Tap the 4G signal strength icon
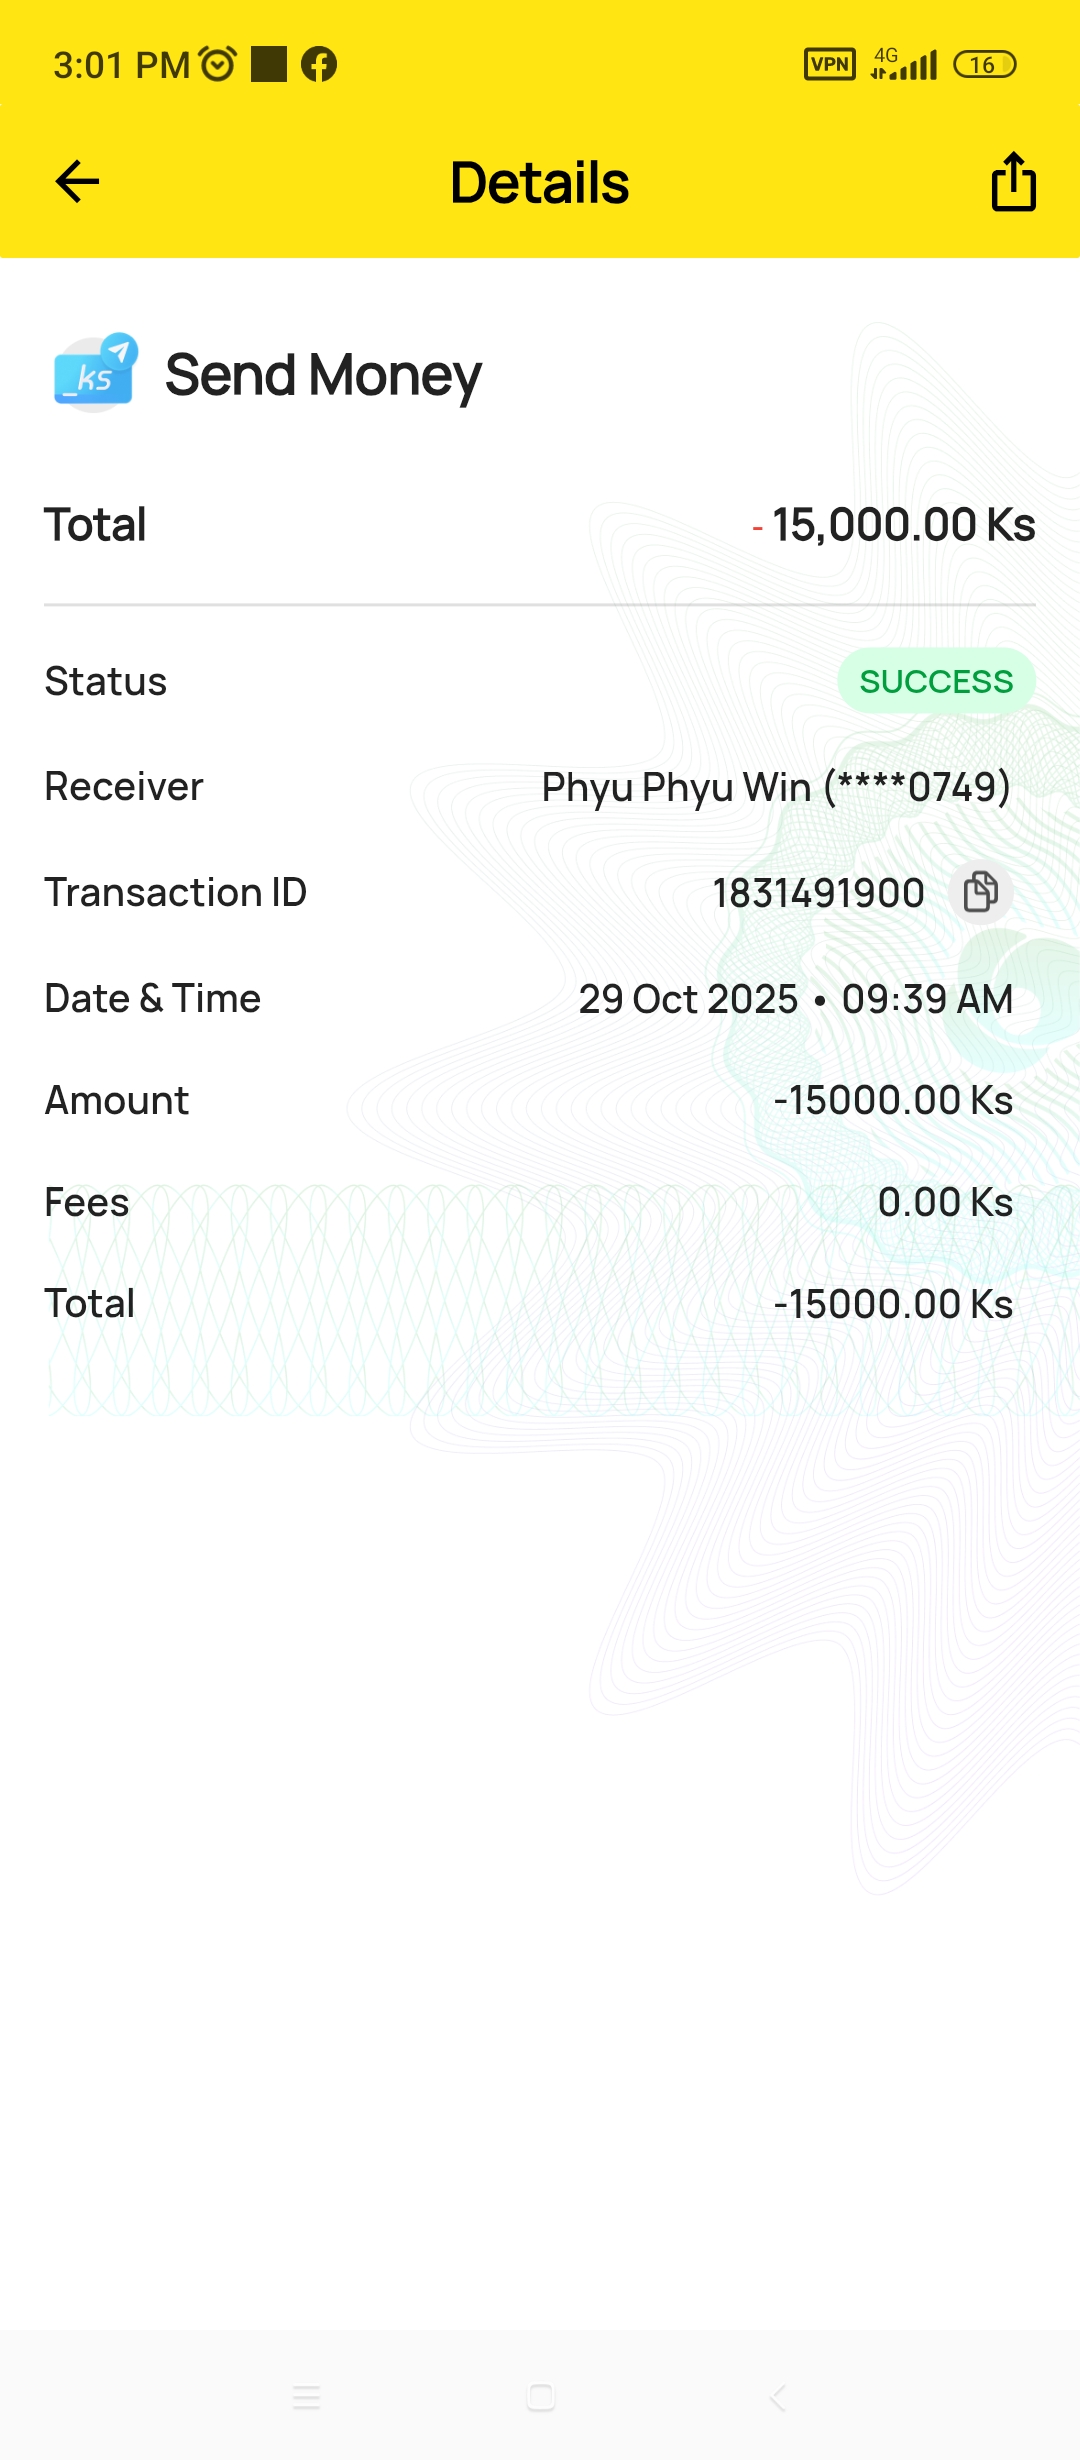This screenshot has height=2460, width=1080. [x=904, y=65]
